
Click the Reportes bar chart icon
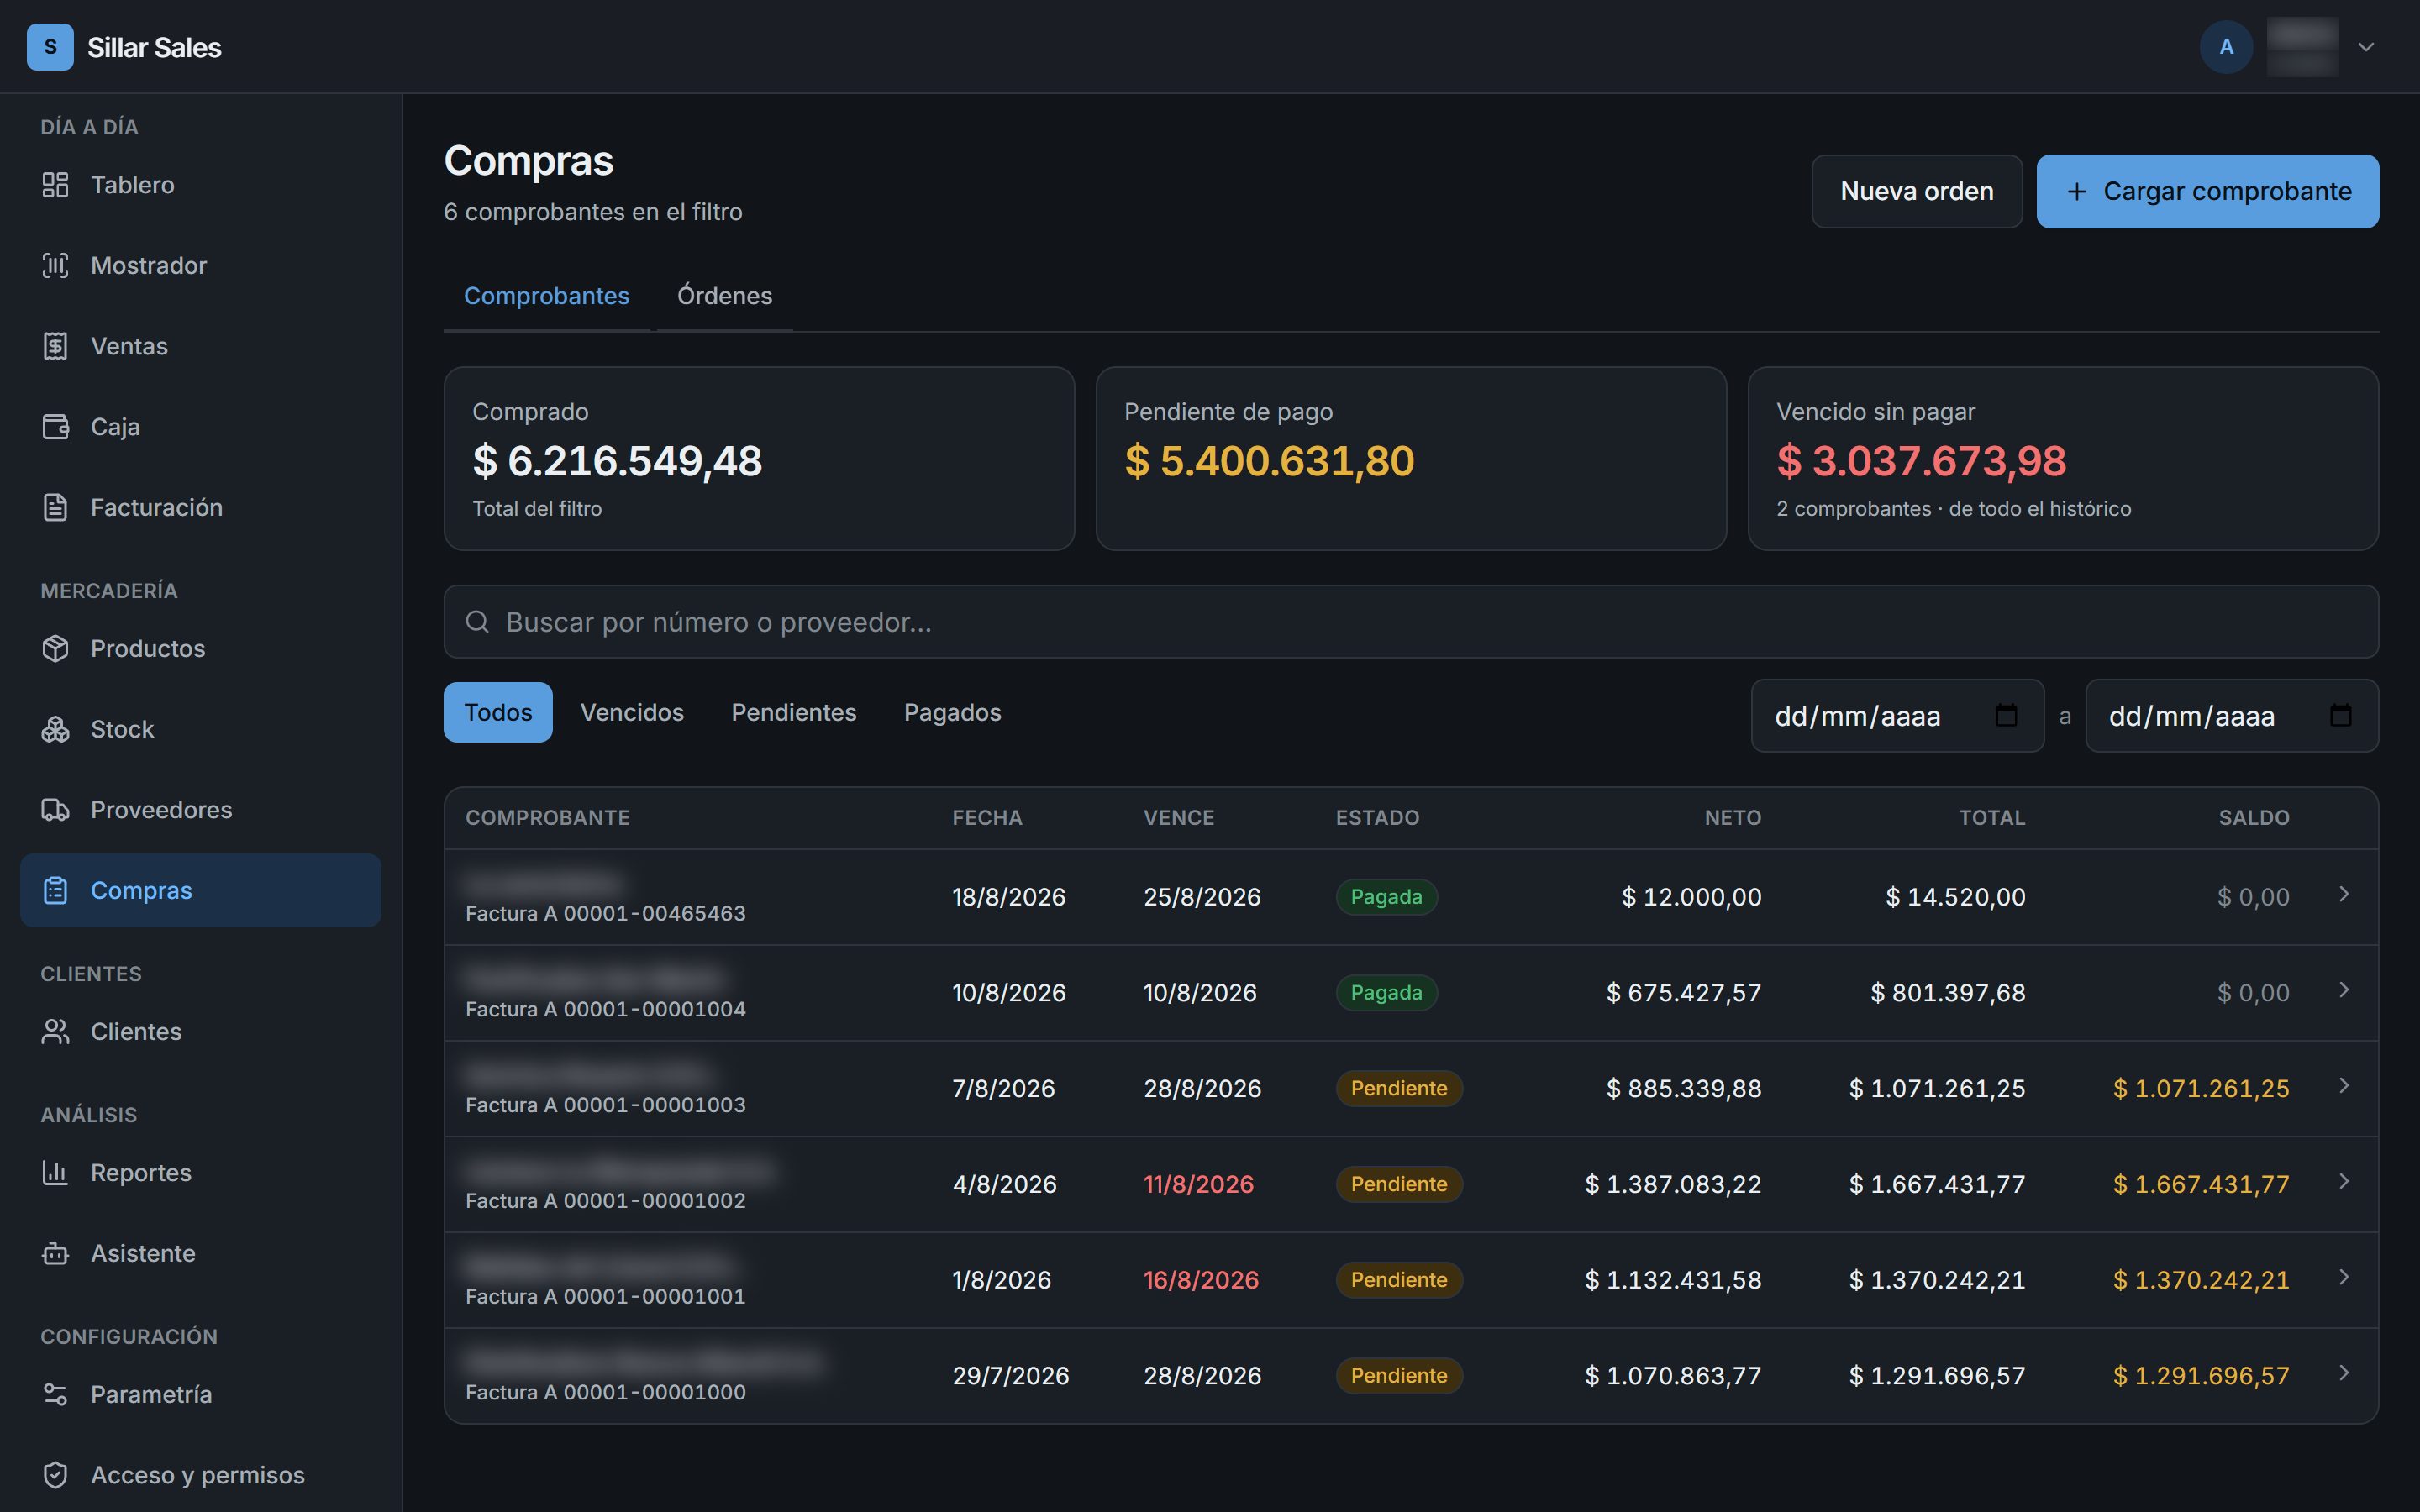[x=55, y=1172]
